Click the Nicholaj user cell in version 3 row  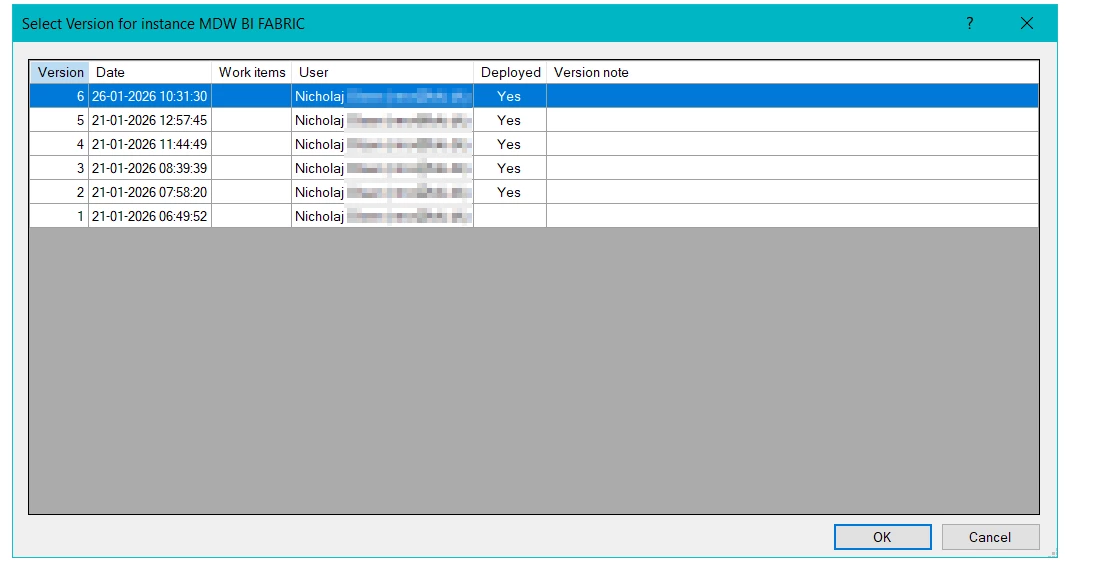pos(382,168)
